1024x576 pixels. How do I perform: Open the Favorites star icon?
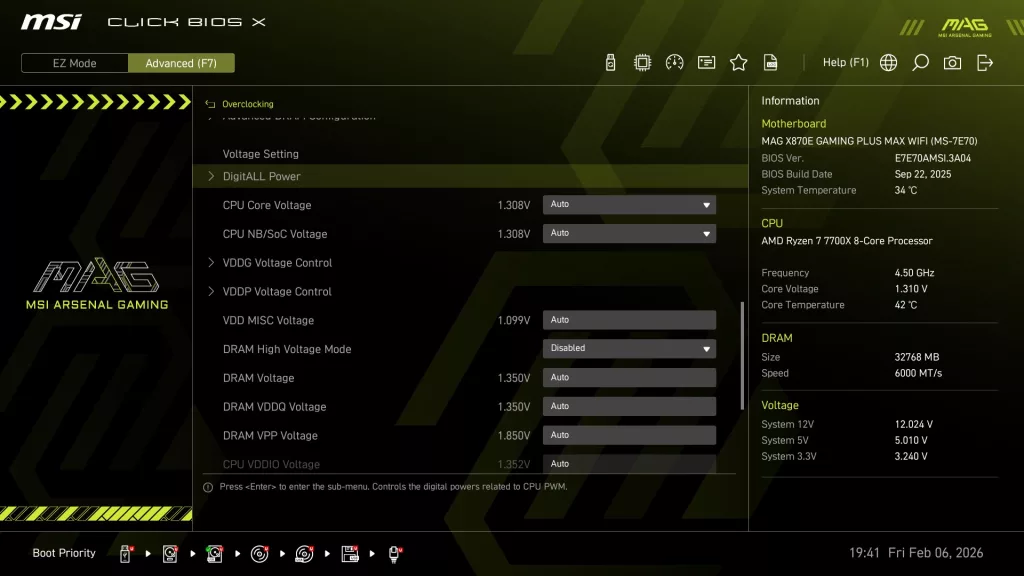[x=738, y=62]
